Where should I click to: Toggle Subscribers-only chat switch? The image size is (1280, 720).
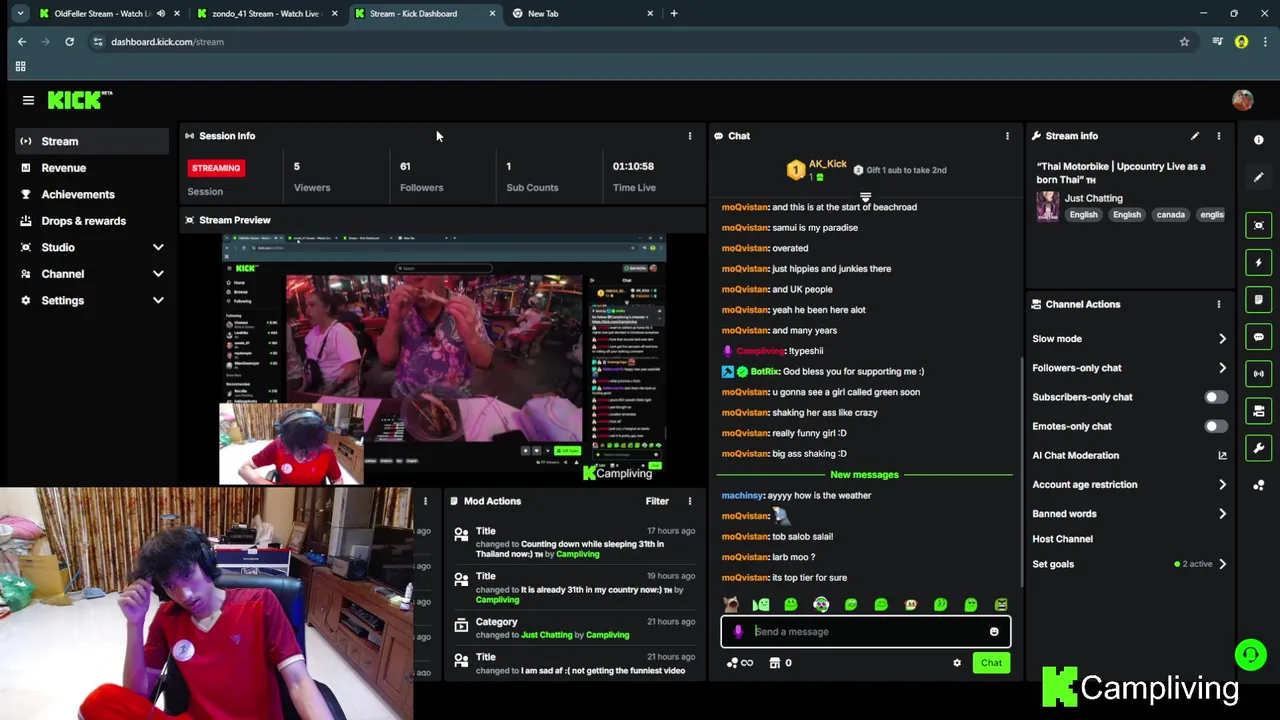pos(1215,397)
